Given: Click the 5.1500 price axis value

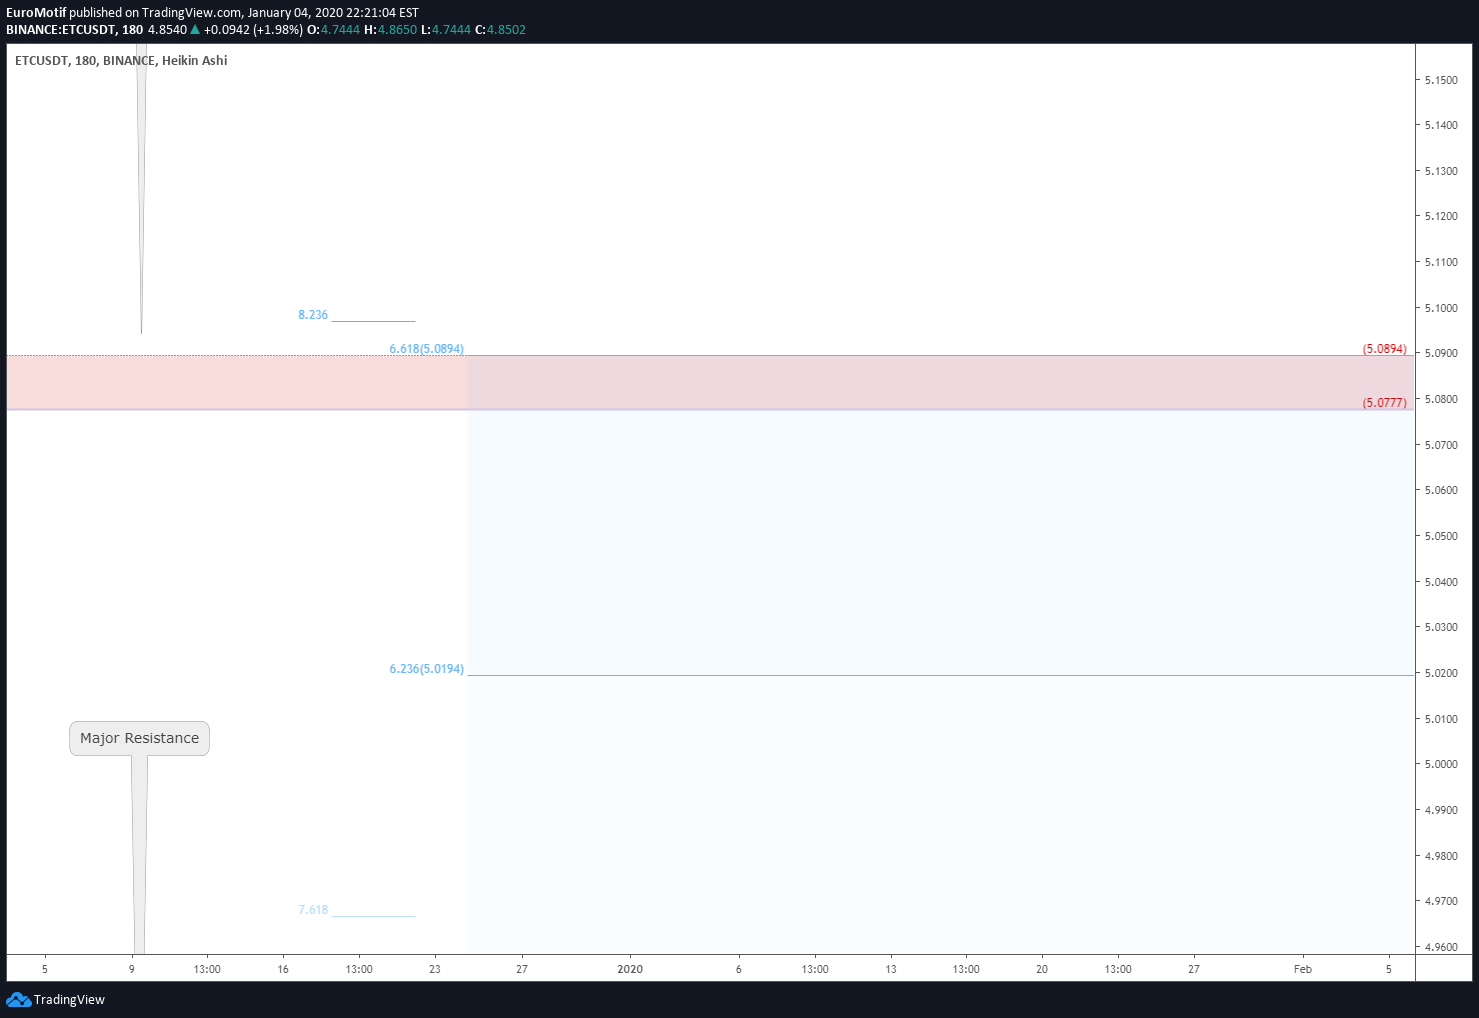Looking at the screenshot, I should click(x=1441, y=80).
